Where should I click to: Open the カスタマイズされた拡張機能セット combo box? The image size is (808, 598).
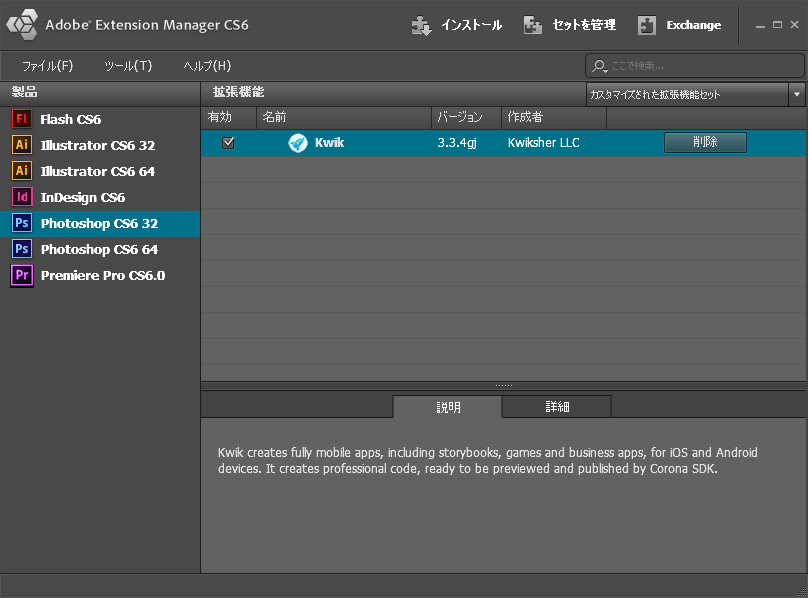[x=695, y=94]
